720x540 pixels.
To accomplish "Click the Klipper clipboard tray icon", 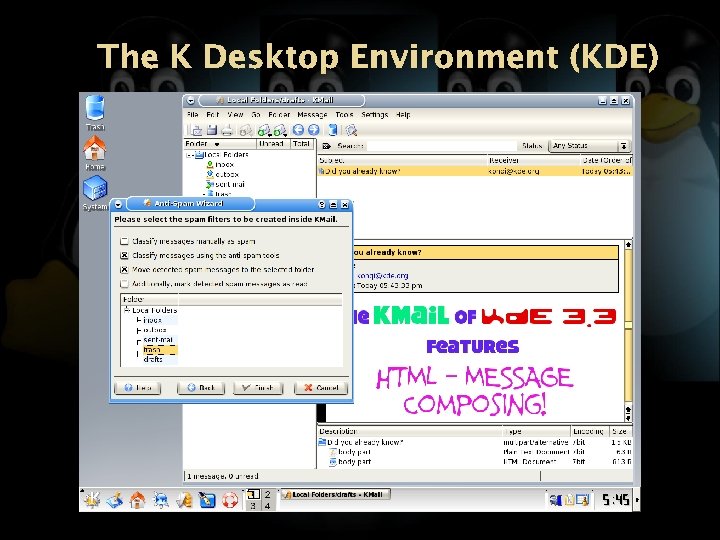I will [569, 500].
